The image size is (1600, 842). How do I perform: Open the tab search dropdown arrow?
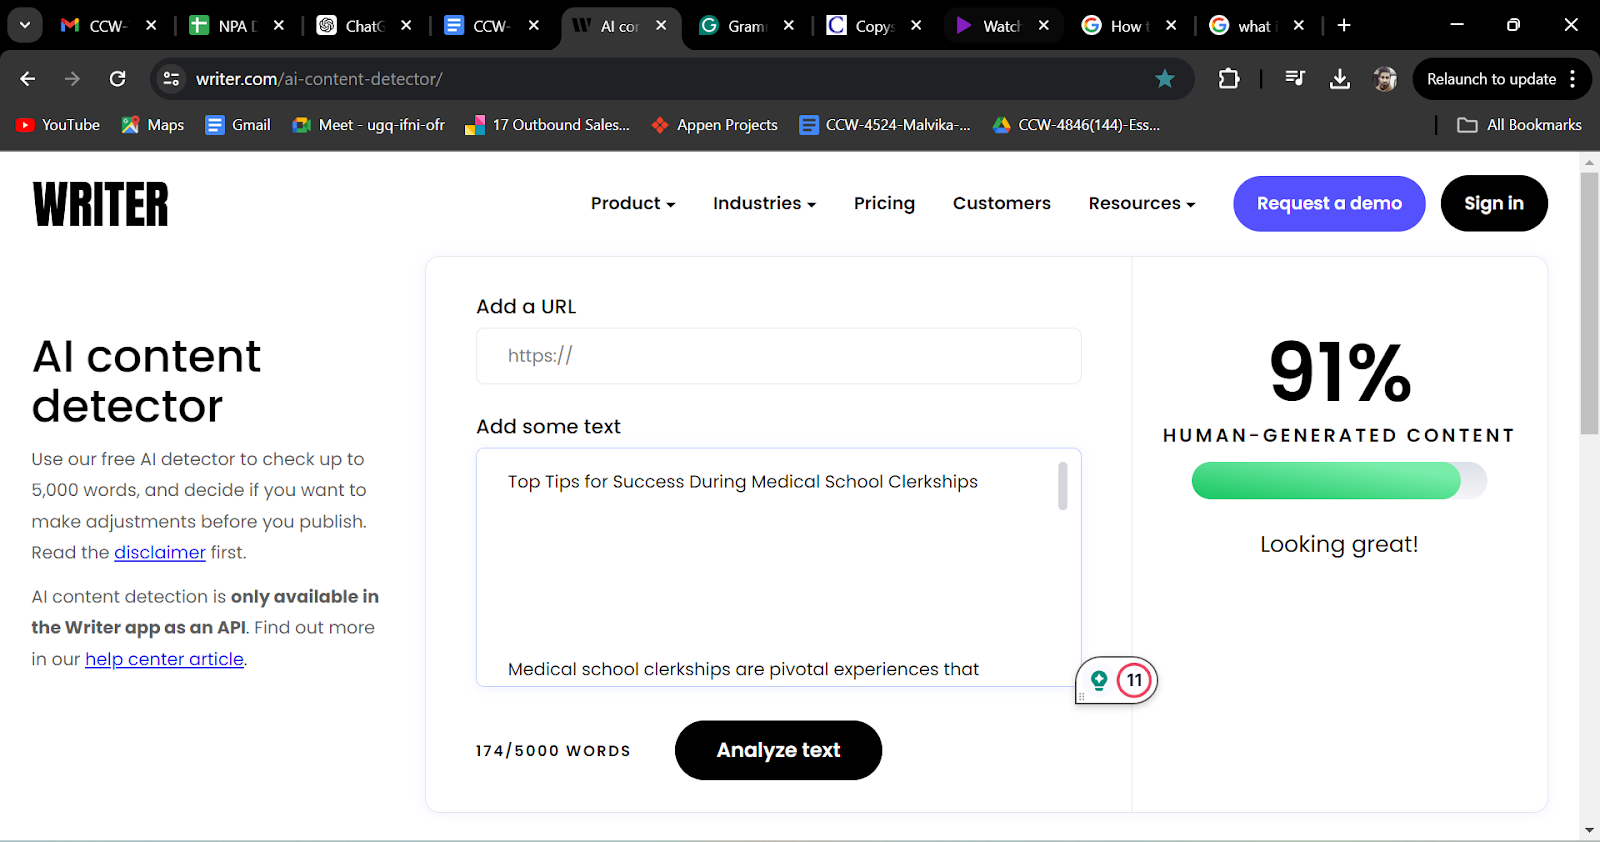tap(24, 25)
